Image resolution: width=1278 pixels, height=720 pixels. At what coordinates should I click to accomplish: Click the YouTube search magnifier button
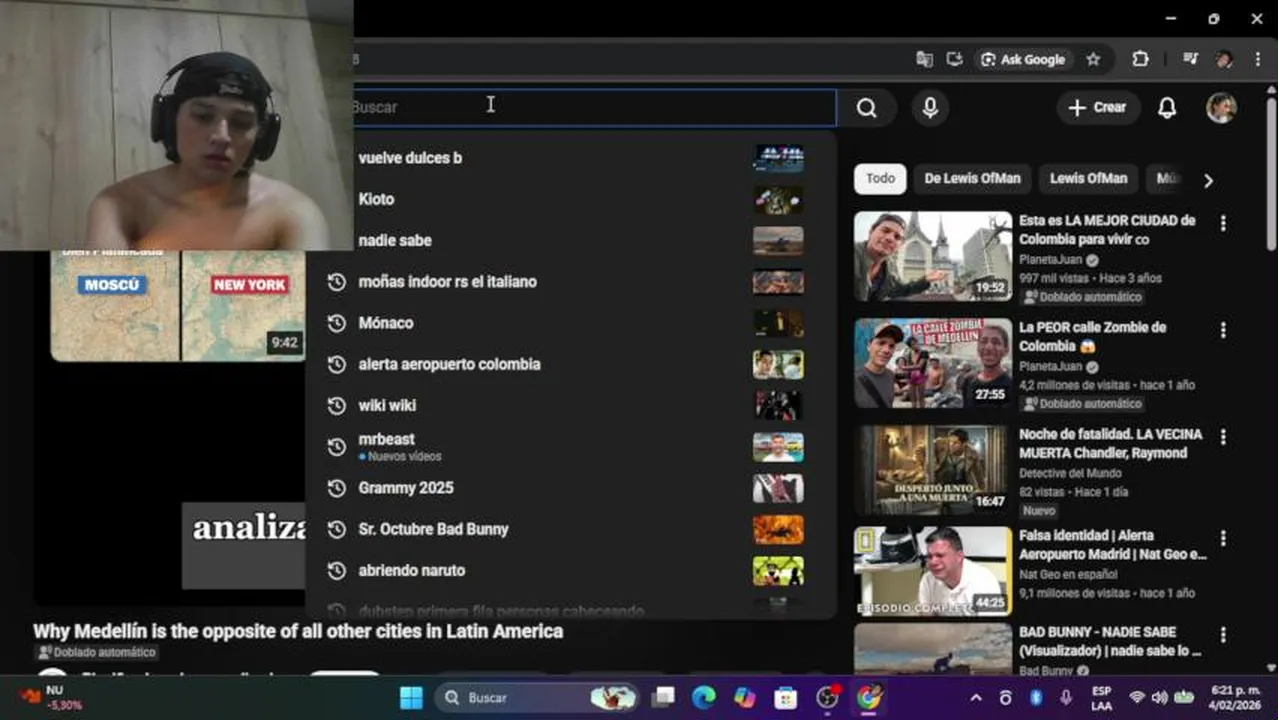coord(867,108)
